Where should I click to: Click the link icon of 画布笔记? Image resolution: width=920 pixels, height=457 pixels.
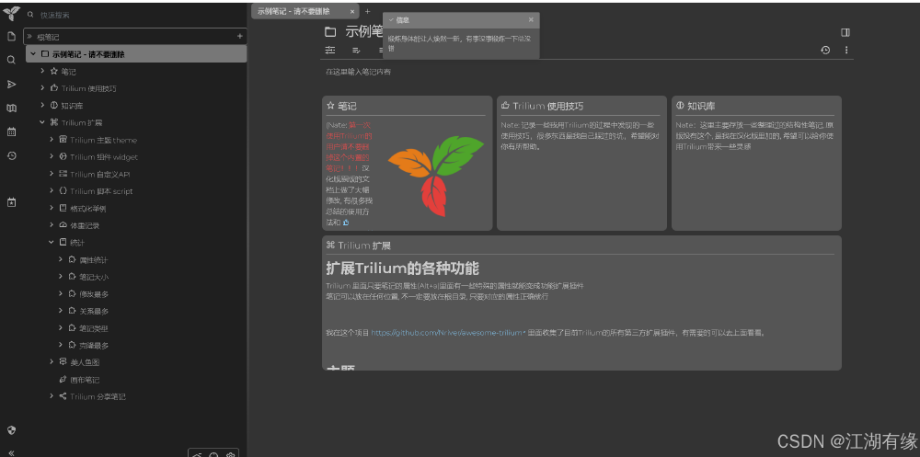(x=63, y=380)
